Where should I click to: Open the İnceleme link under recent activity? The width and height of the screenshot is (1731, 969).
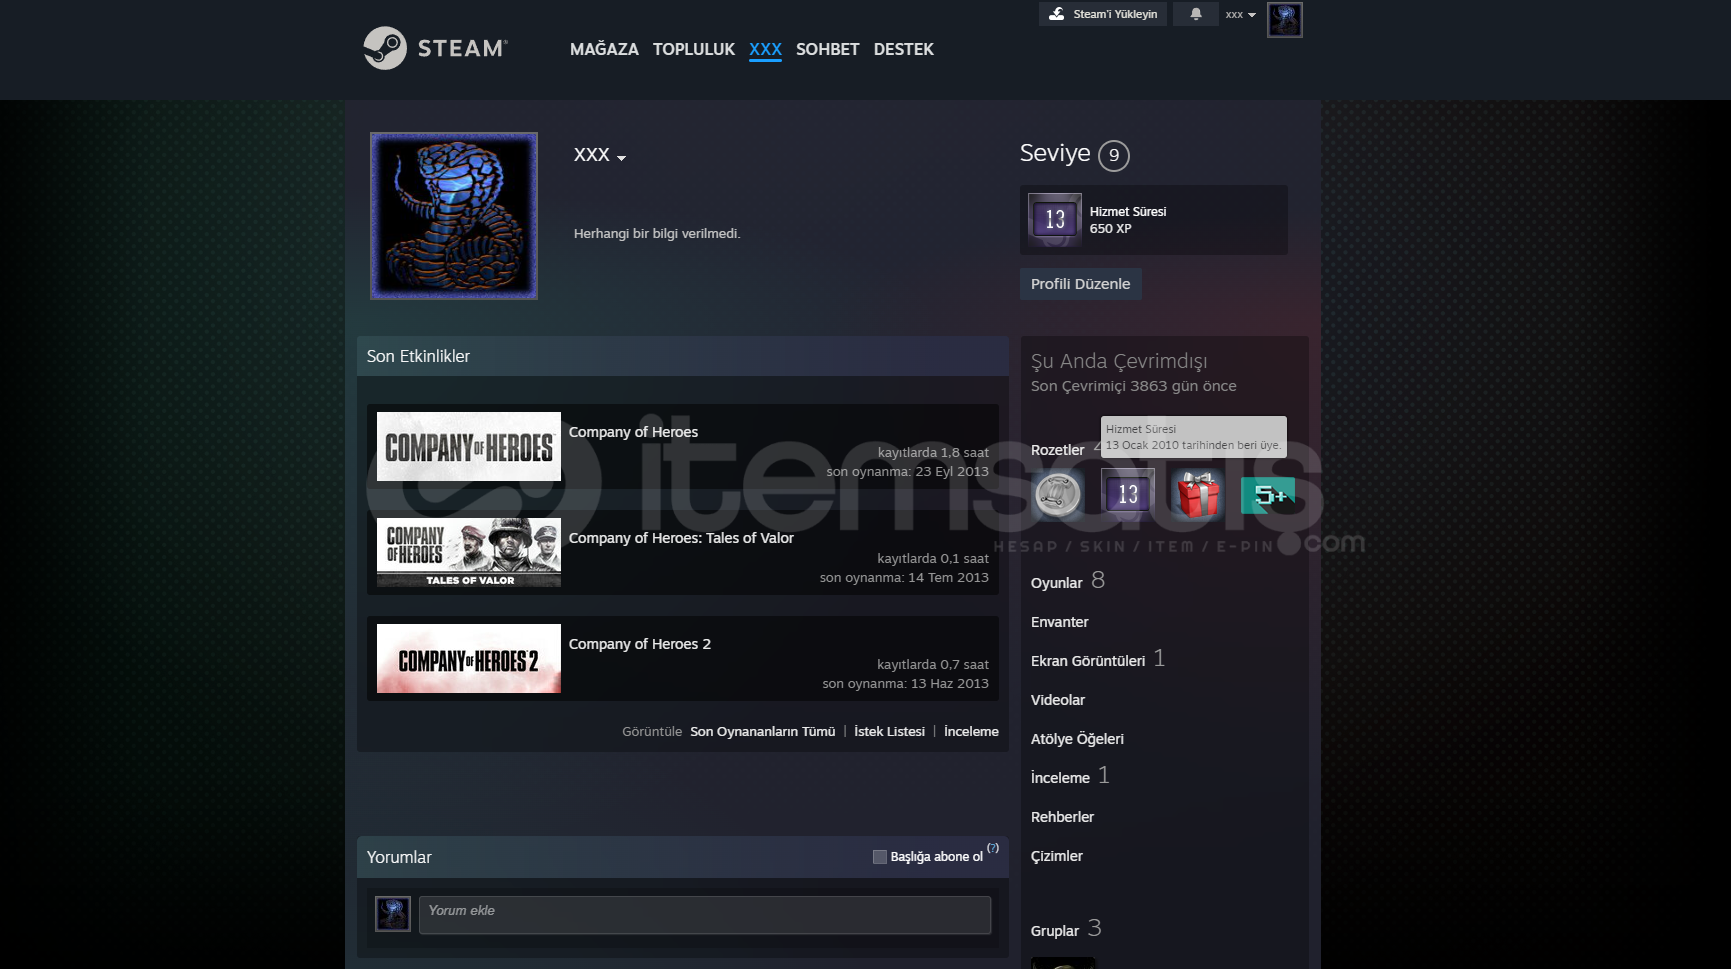[971, 732]
